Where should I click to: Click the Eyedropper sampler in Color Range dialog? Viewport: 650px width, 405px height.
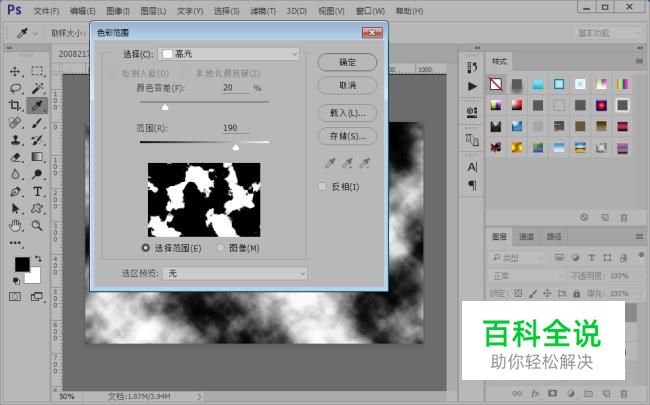[x=330, y=163]
